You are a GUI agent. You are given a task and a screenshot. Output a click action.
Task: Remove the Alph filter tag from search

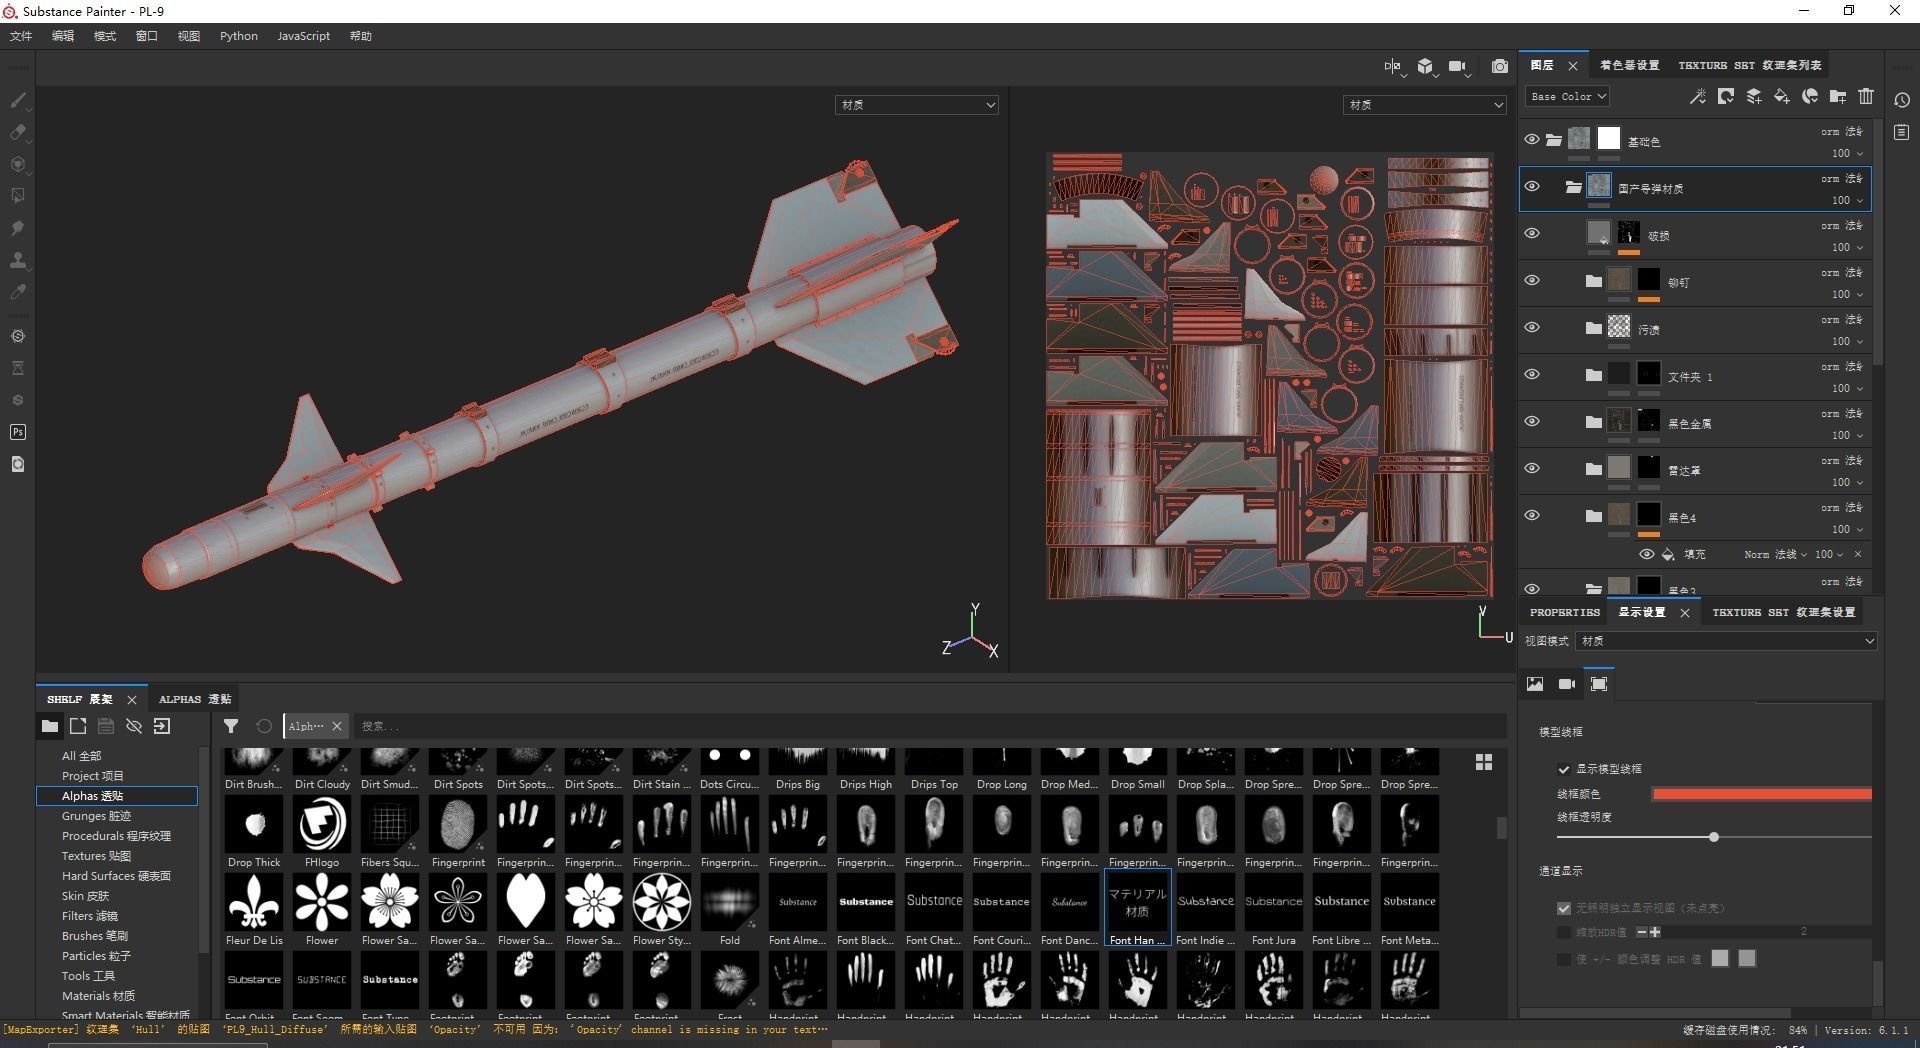coord(337,726)
